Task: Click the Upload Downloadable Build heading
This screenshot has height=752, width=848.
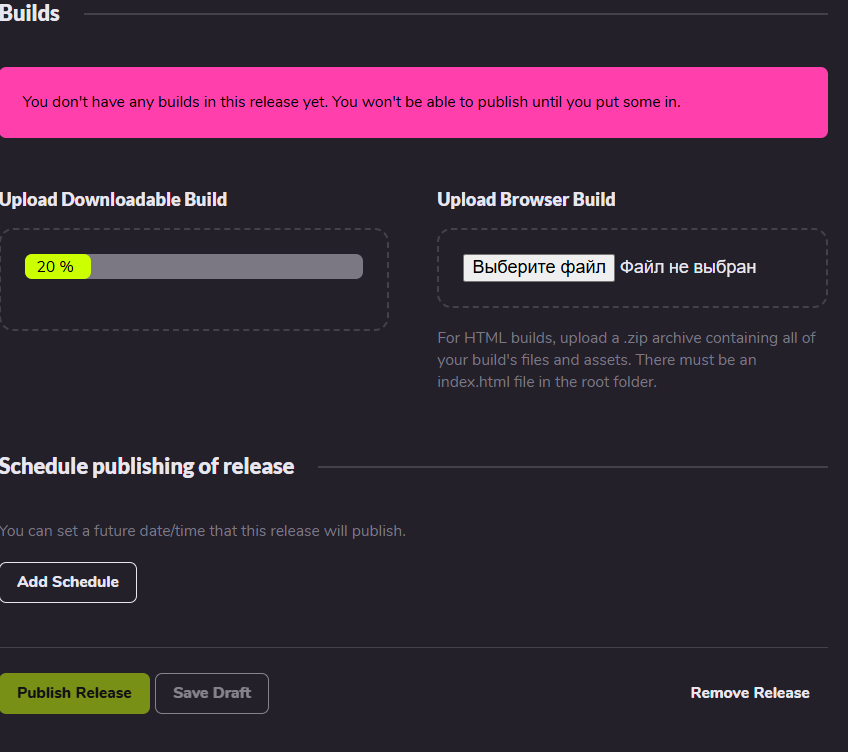Action: (114, 200)
